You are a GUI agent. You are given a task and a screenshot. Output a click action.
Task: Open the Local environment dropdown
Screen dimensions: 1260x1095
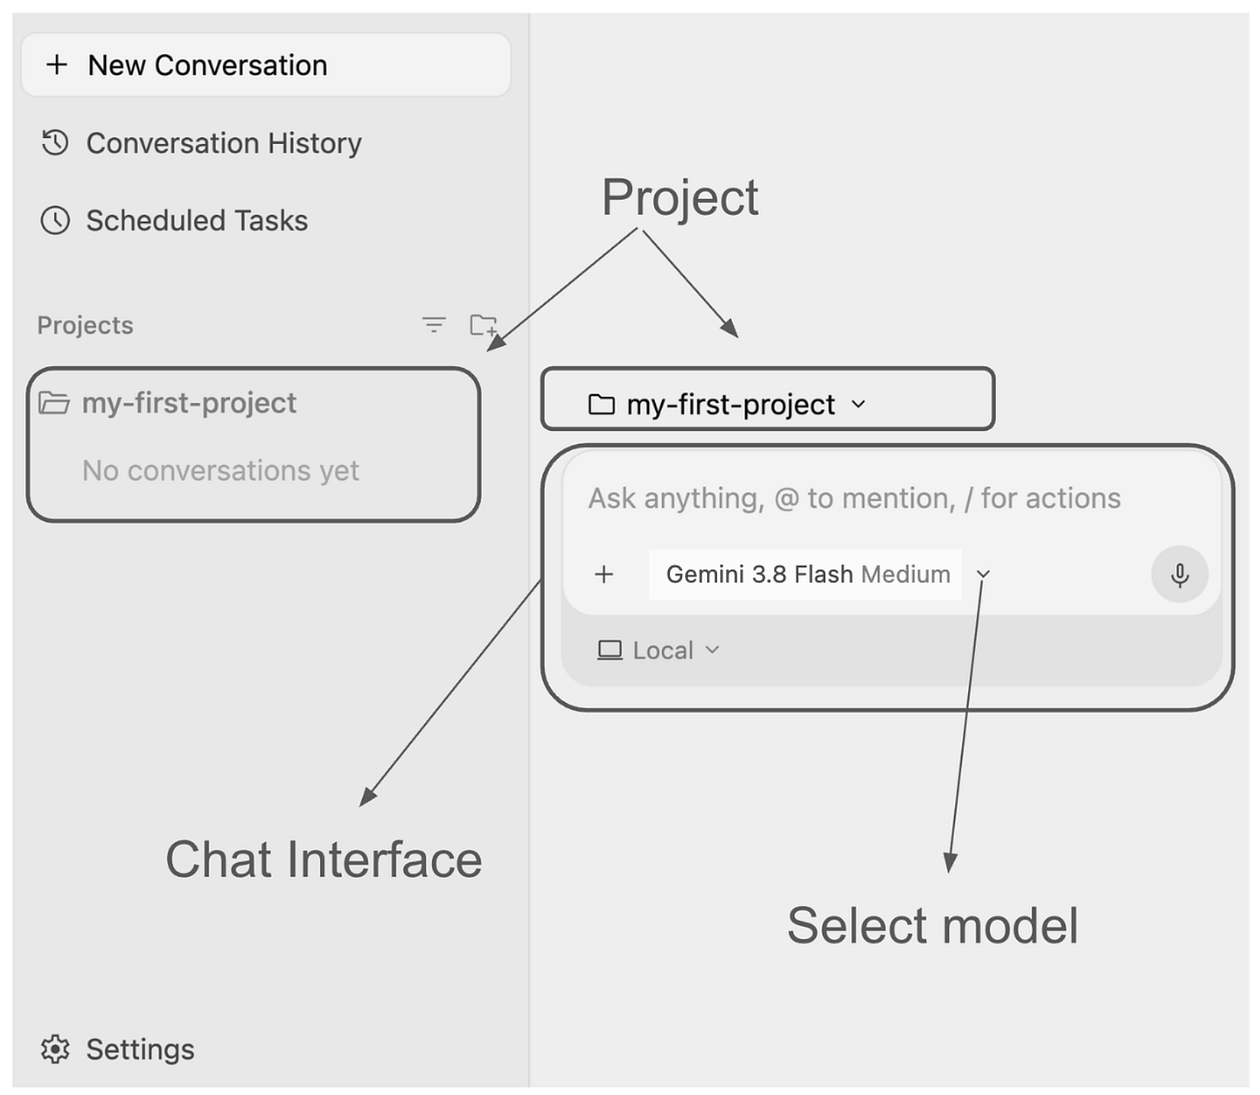click(x=659, y=650)
